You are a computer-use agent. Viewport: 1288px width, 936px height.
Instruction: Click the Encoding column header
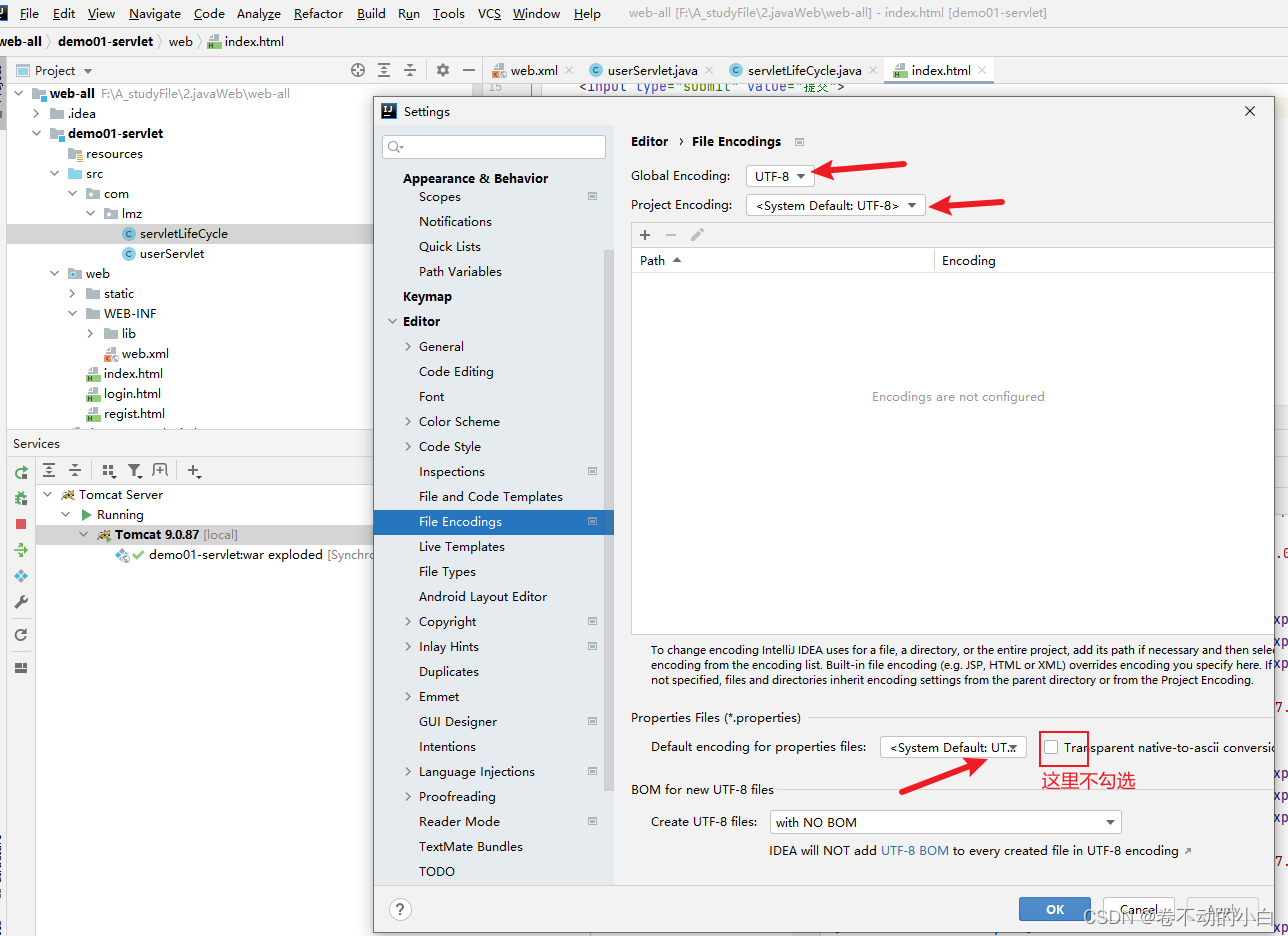pos(1104,260)
